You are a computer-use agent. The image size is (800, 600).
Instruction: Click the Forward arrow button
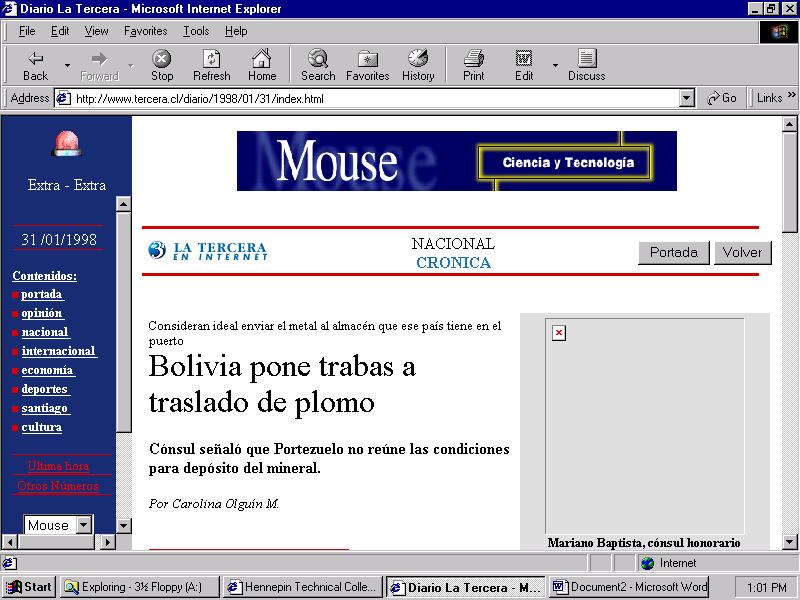click(99, 65)
